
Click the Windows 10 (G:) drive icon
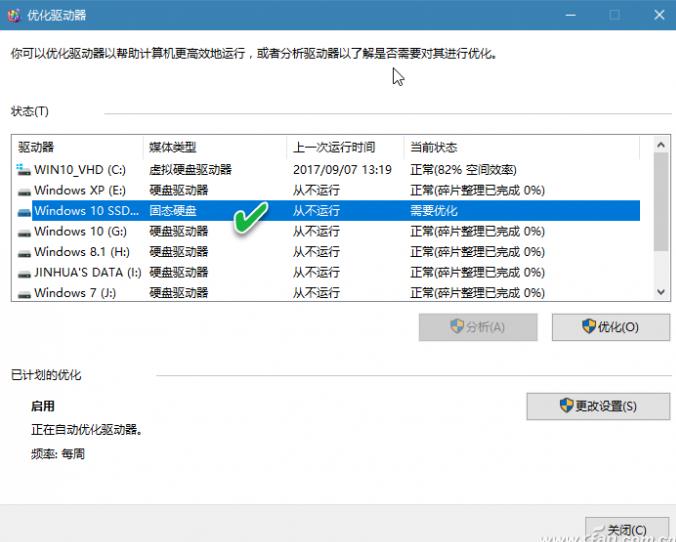click(24, 232)
